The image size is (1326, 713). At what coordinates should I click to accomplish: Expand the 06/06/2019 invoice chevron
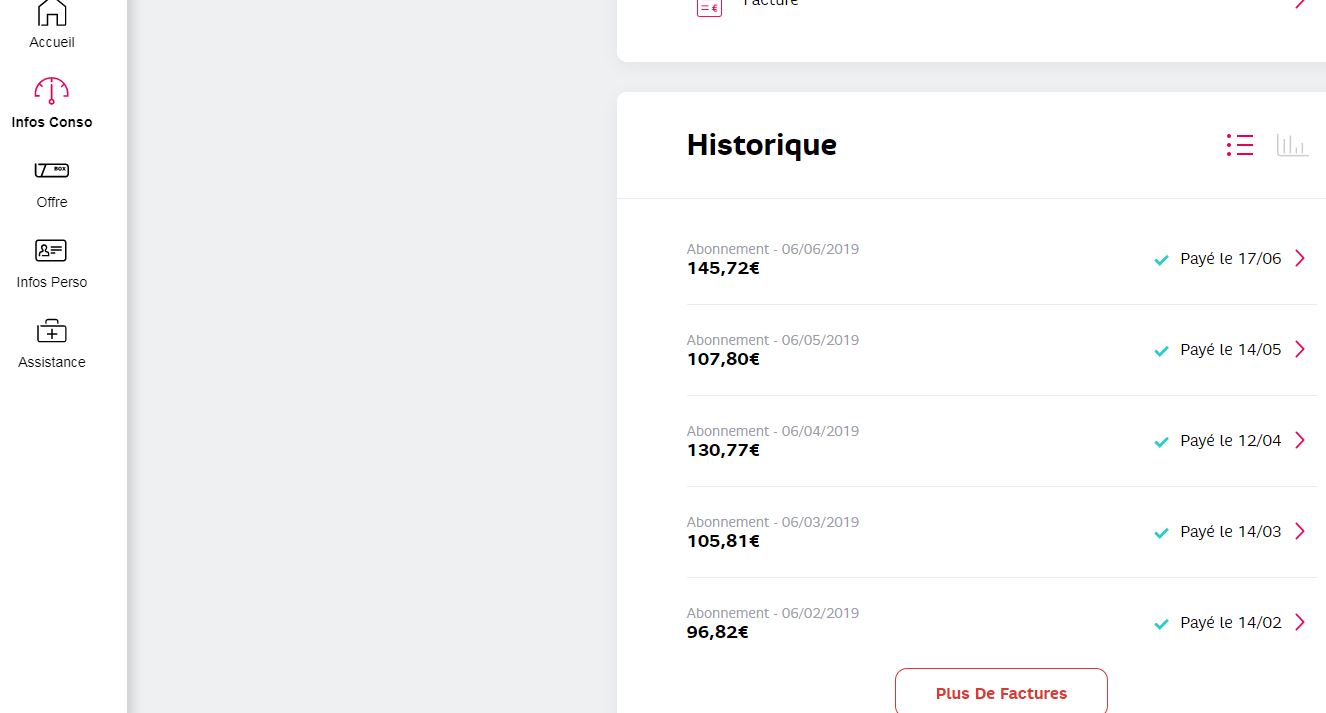pyautogui.click(x=1300, y=258)
